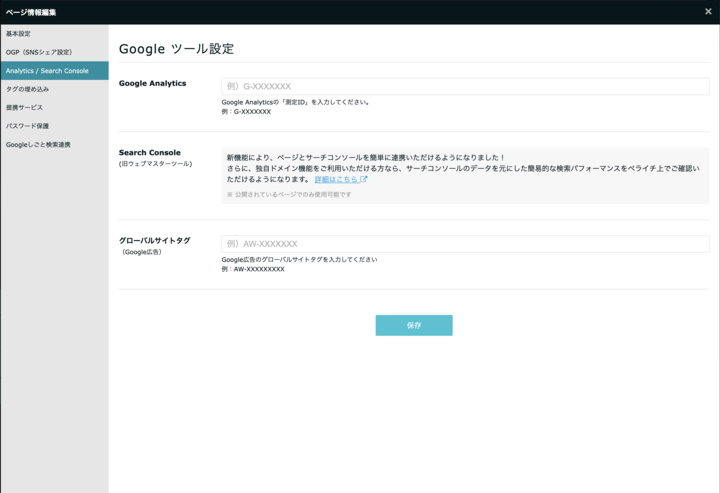Close the ページ情報編集 dialog
The image size is (720, 493).
point(708,11)
